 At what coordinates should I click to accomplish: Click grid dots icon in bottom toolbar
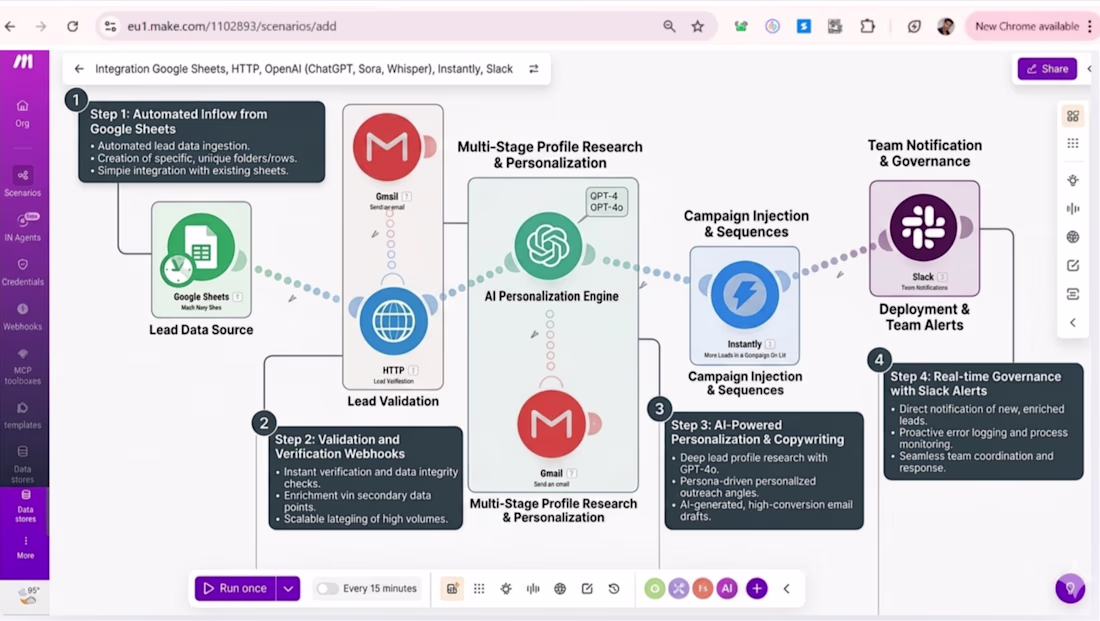pyautogui.click(x=479, y=589)
